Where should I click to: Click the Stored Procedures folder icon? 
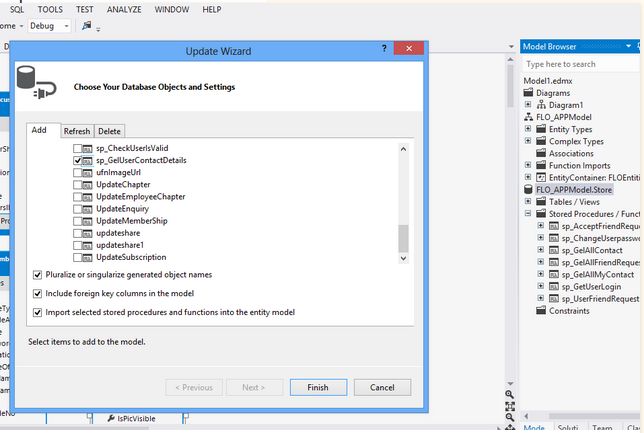pos(541,214)
